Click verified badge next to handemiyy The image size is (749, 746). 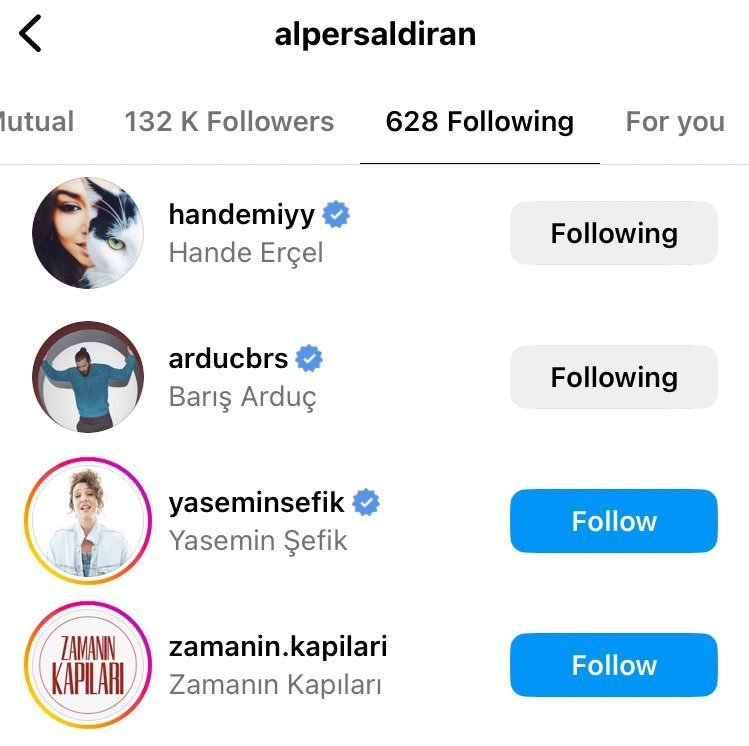coord(336,214)
